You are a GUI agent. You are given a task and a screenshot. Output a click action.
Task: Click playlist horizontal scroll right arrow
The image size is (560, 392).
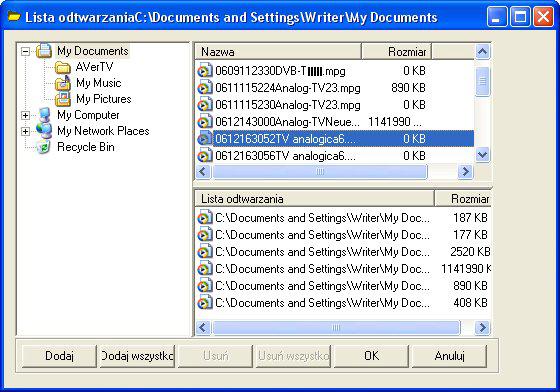(482, 327)
